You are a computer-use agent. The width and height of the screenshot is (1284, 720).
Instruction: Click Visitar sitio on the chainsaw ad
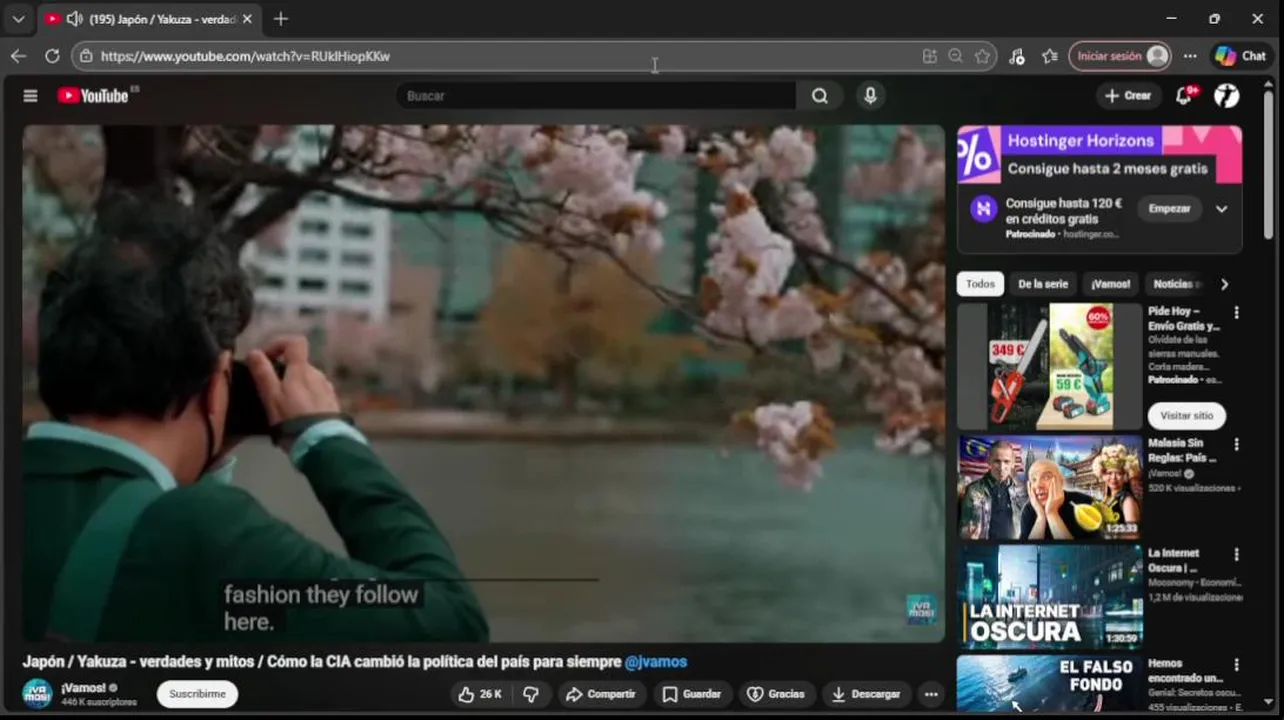click(1186, 416)
